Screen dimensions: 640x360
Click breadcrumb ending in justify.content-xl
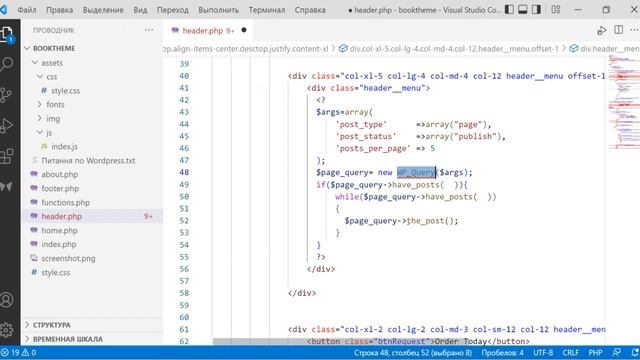click(246, 49)
